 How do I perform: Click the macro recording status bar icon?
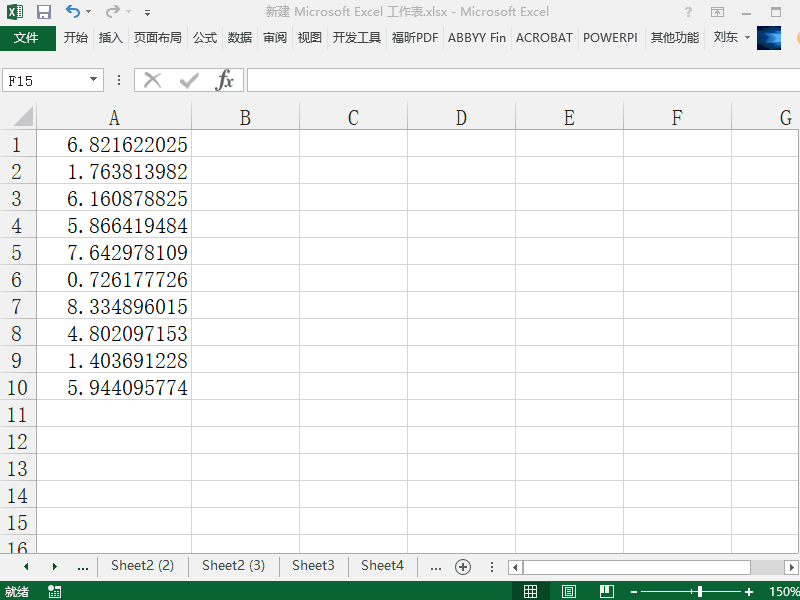tap(54, 591)
